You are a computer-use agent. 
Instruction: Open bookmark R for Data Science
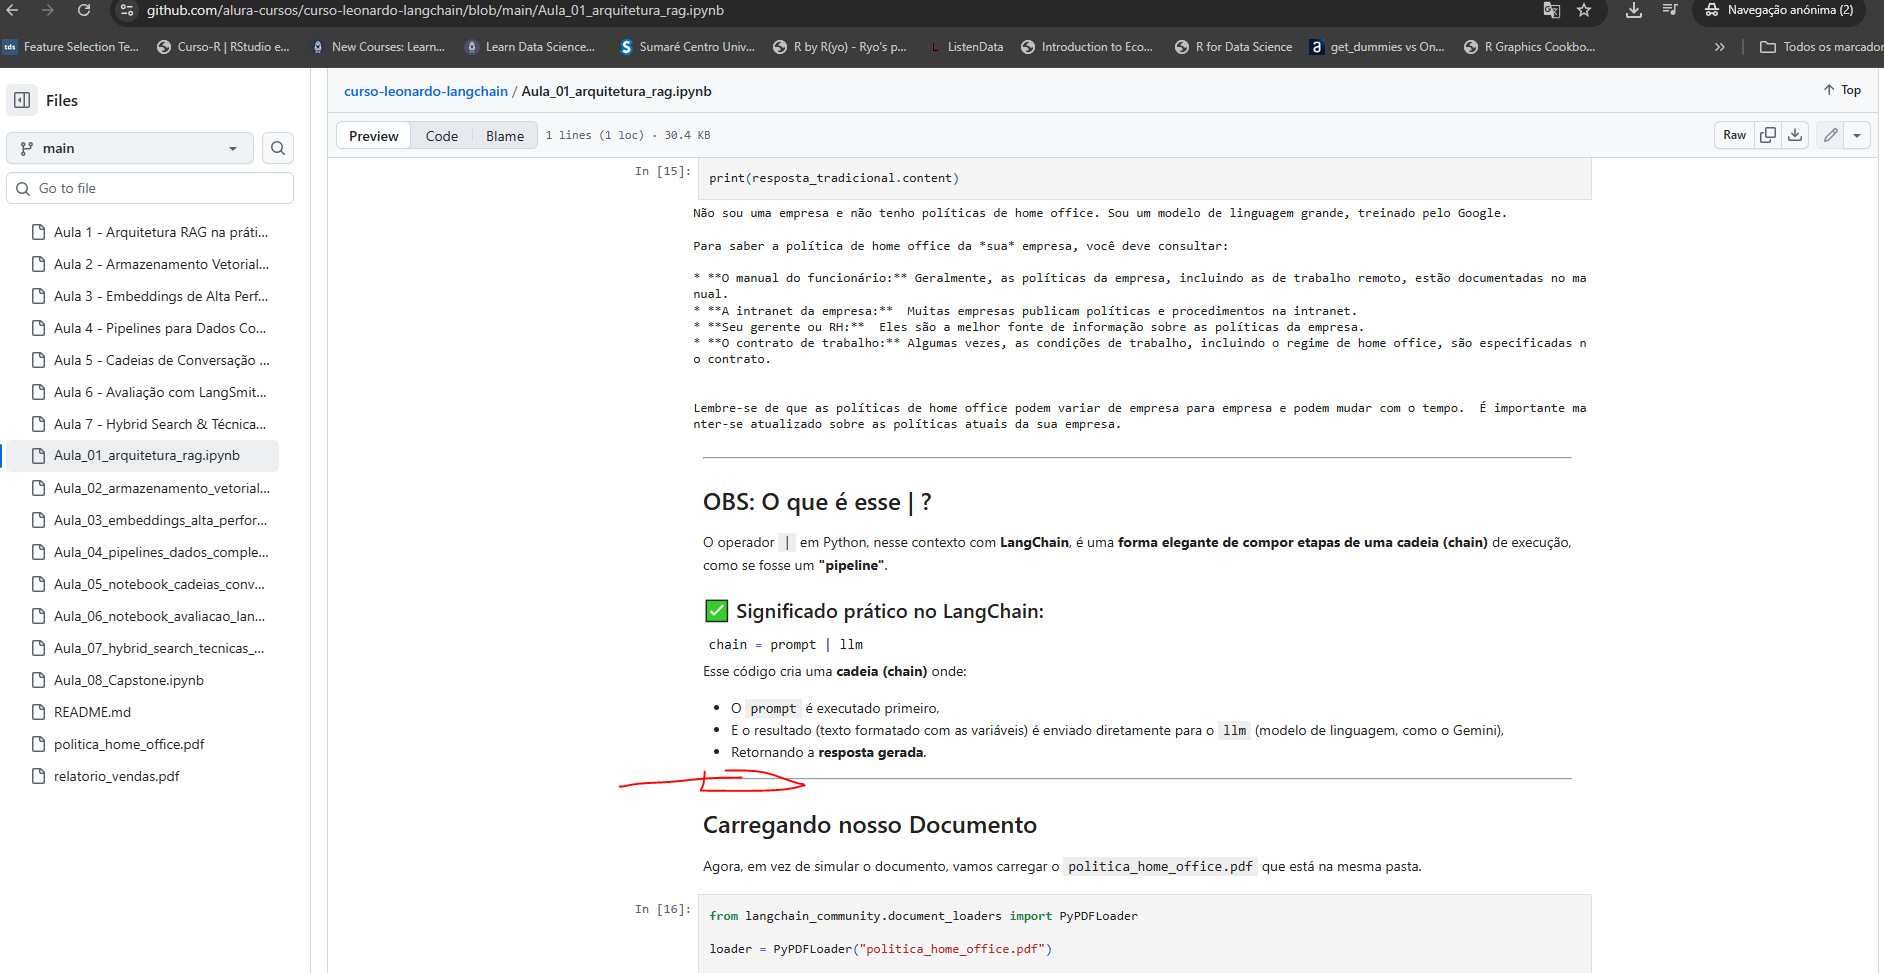[1233, 47]
